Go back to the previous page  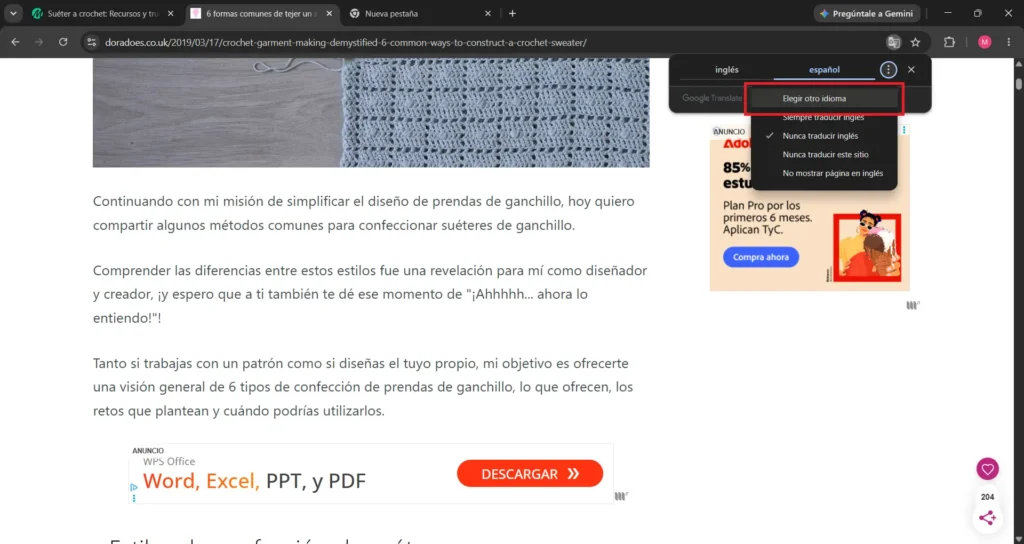(x=16, y=42)
